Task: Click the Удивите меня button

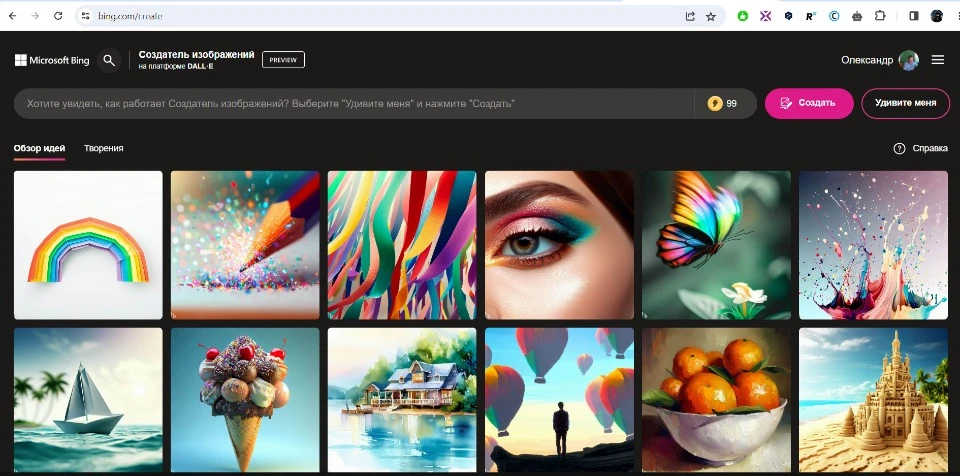Action: click(x=905, y=103)
